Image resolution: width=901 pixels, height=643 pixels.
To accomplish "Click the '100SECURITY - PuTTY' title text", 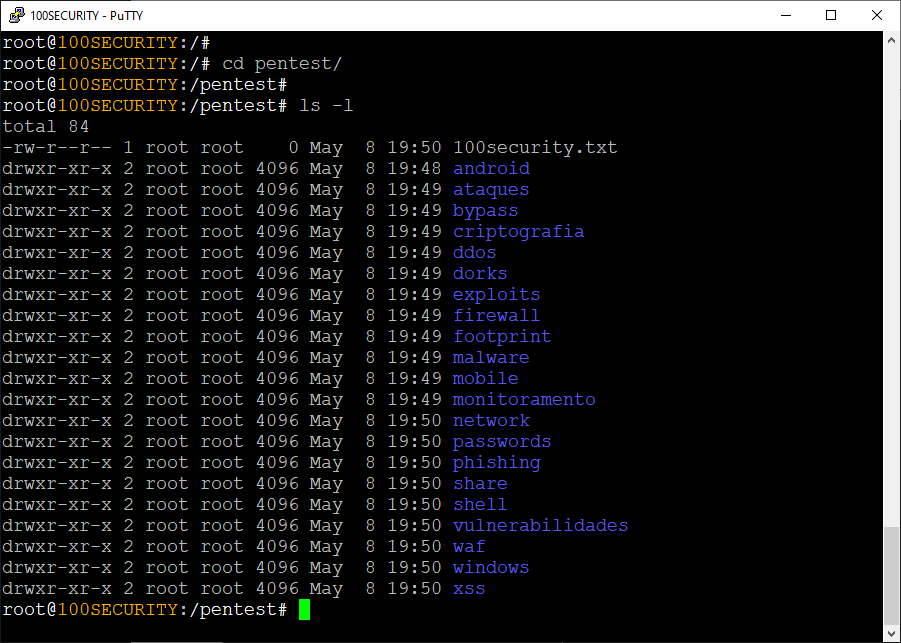I will point(86,16).
